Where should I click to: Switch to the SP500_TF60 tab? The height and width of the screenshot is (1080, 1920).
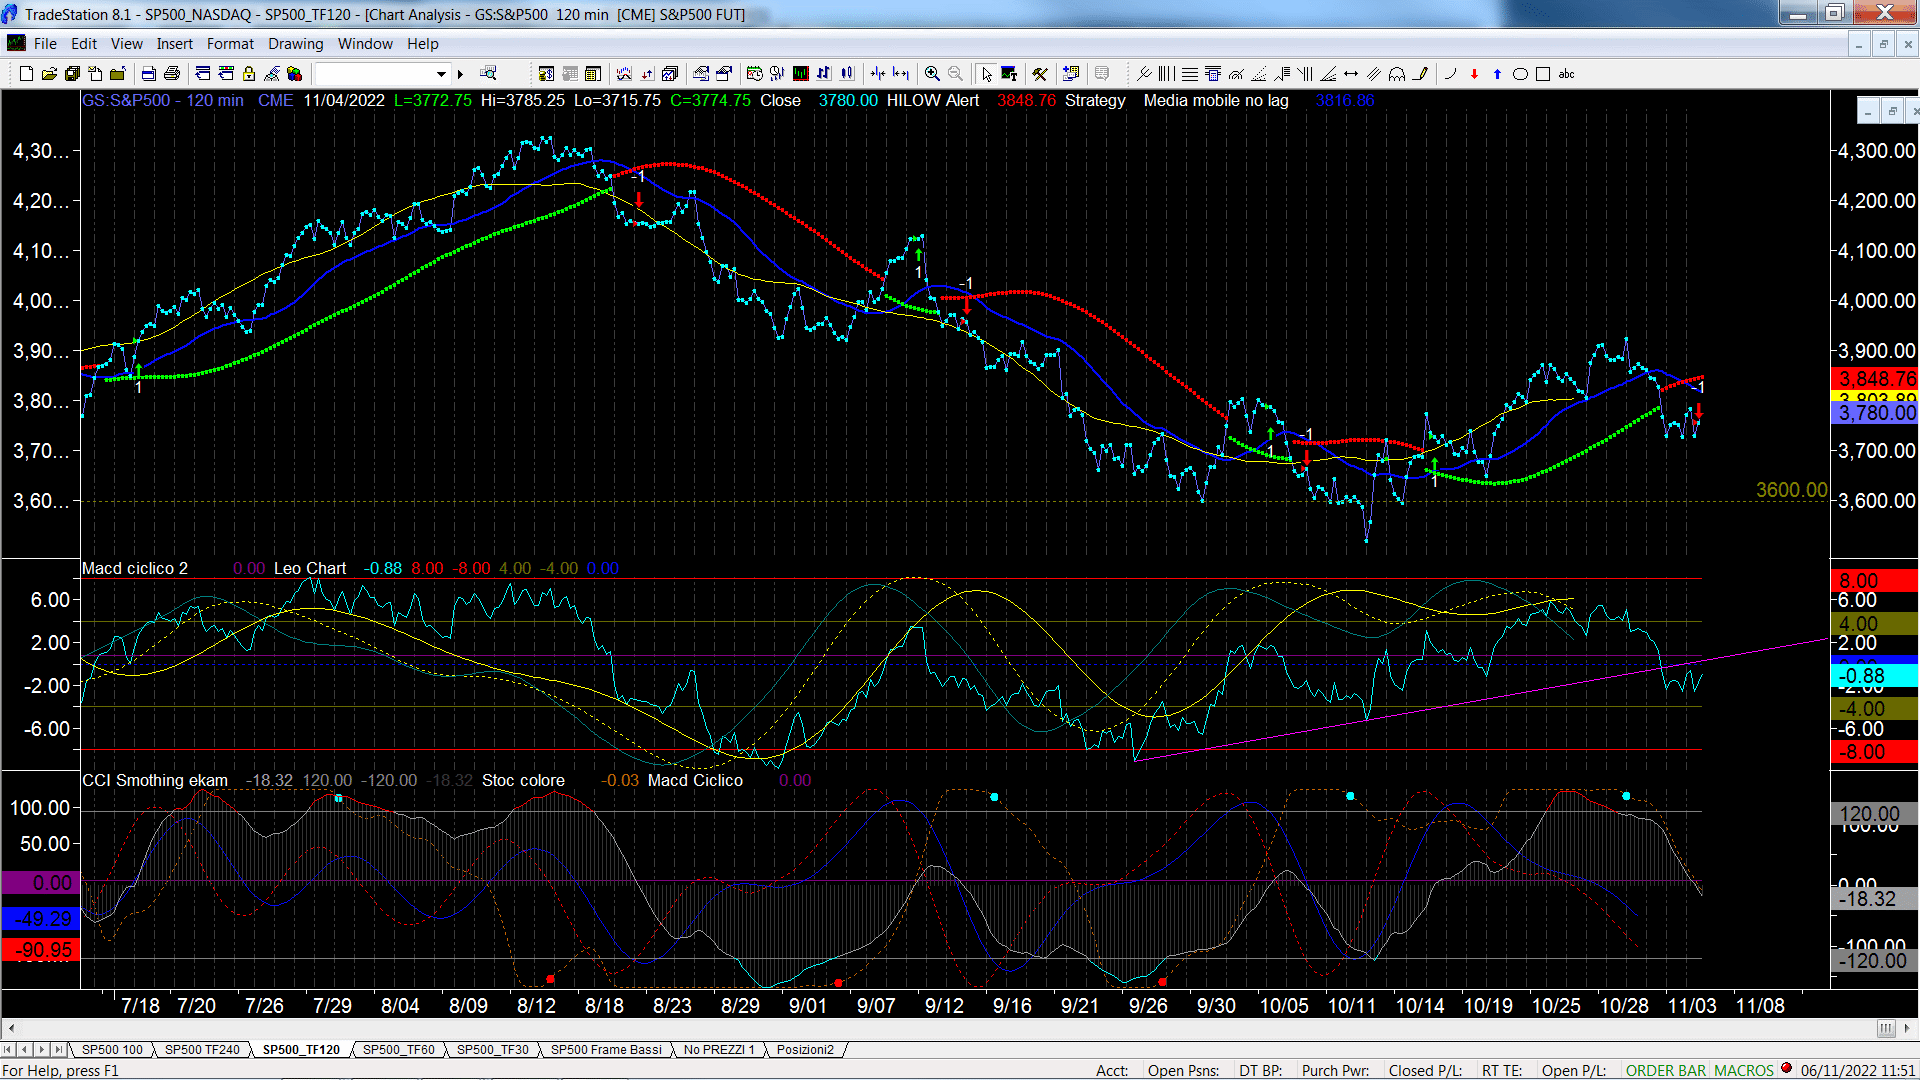pyautogui.click(x=398, y=1050)
